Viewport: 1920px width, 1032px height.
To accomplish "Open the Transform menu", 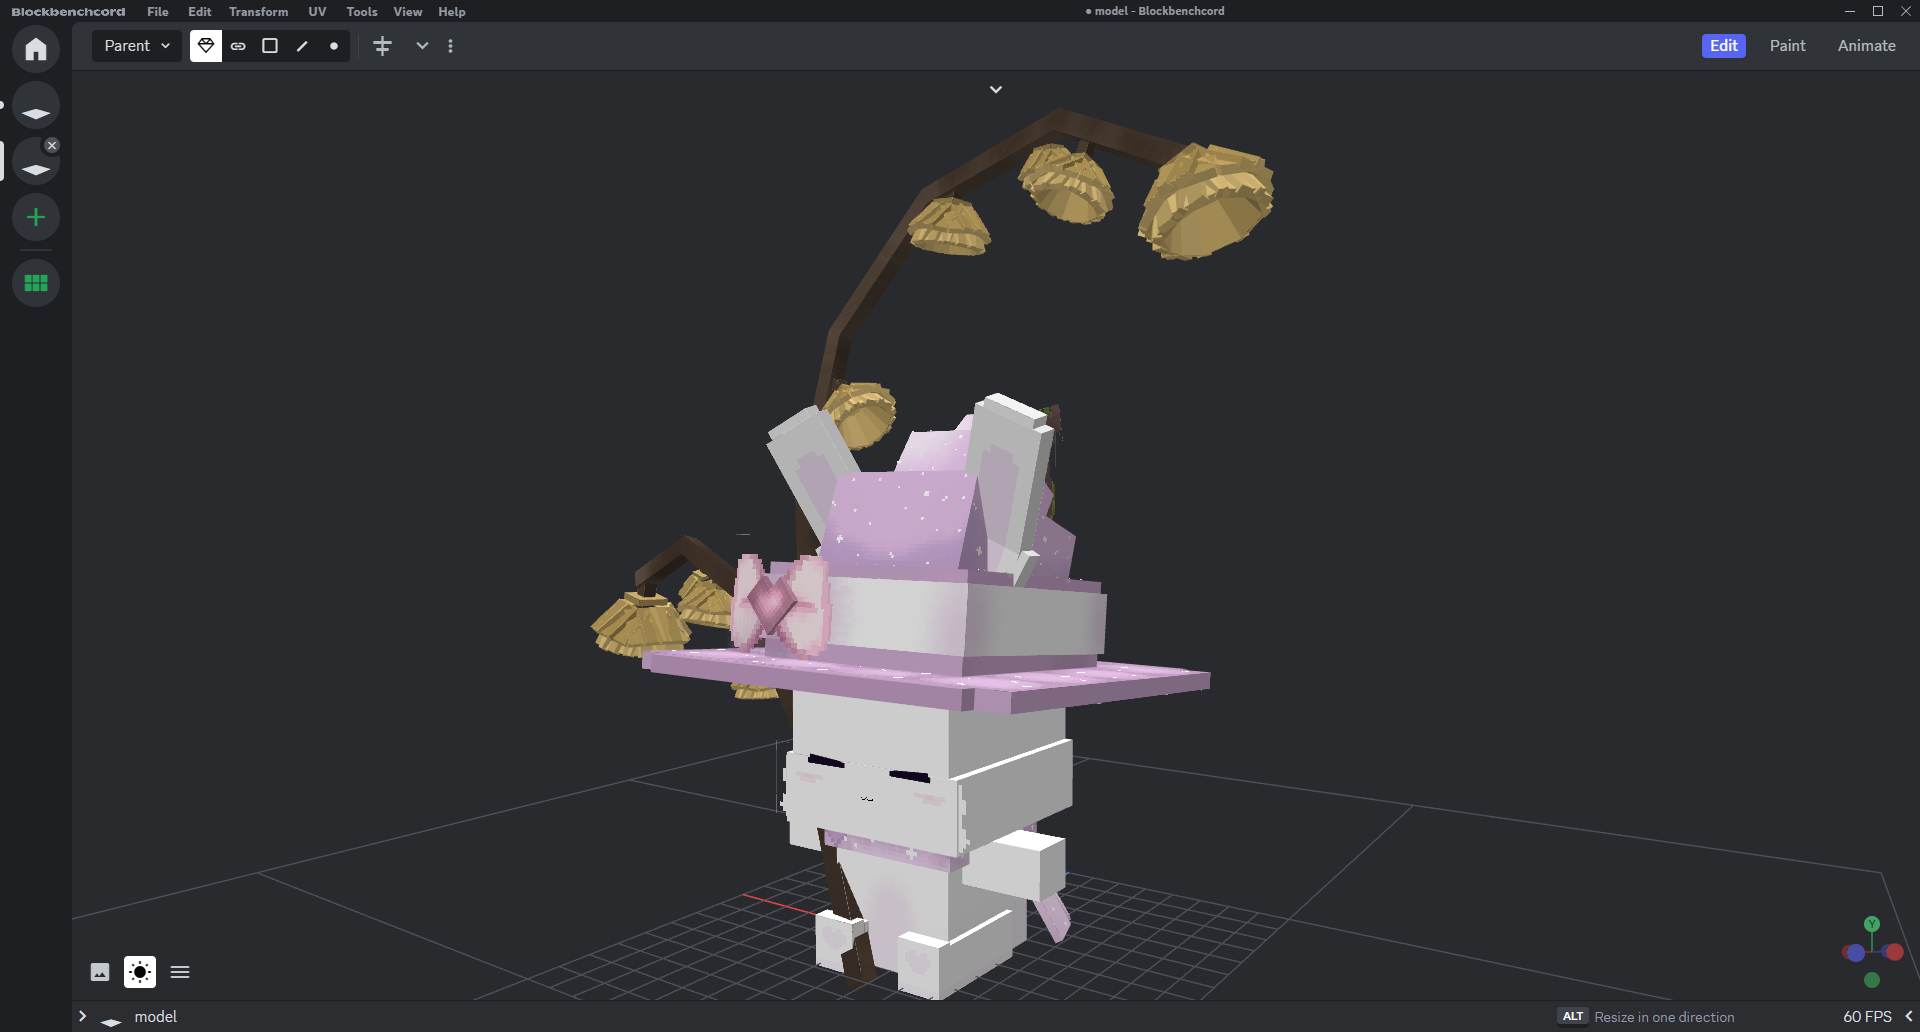I will point(258,12).
